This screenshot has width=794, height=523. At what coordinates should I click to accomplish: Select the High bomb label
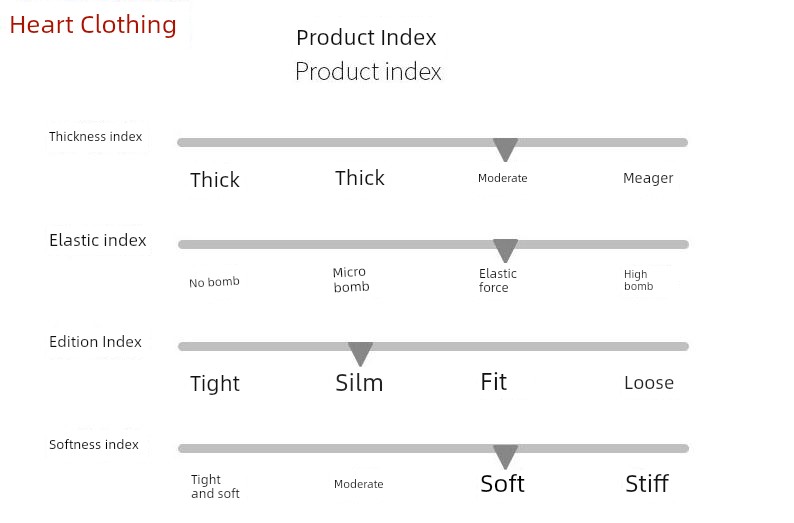coord(639,280)
